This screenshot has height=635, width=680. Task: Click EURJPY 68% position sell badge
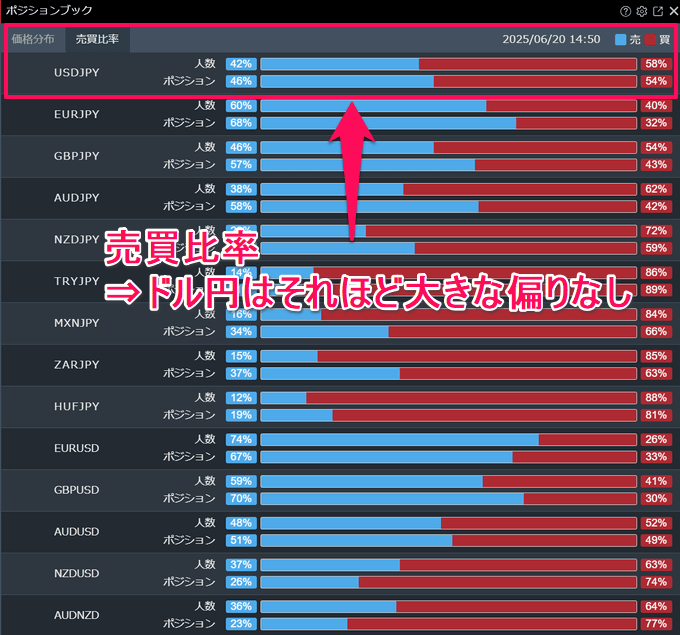point(241,123)
